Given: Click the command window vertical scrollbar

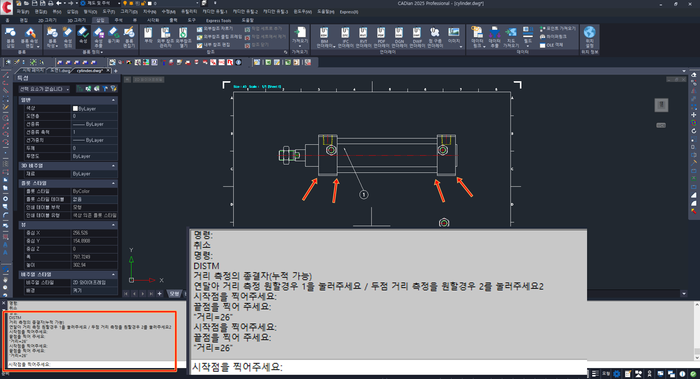Looking at the screenshot, I should (696, 330).
